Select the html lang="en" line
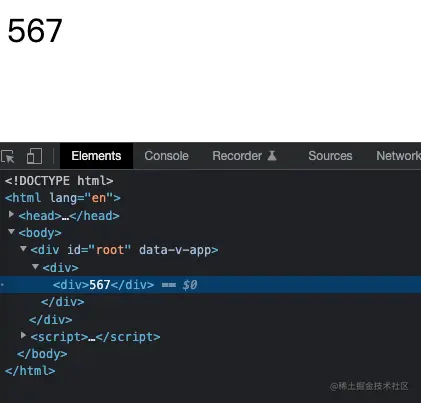 [x=63, y=198]
